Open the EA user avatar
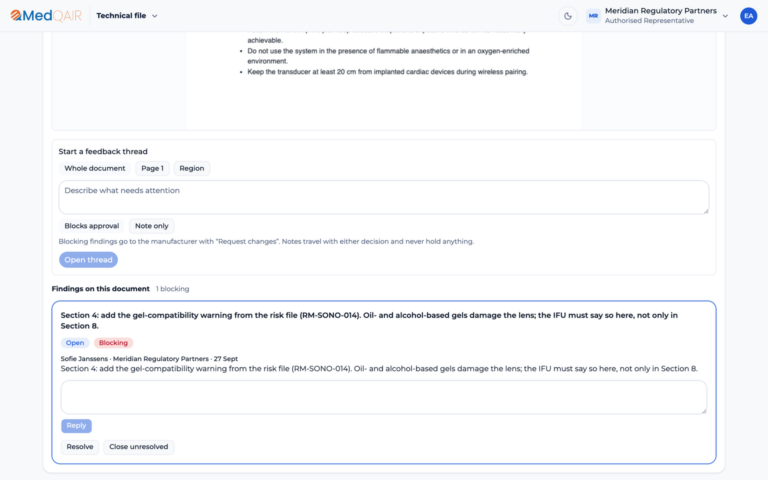Image resolution: width=768 pixels, height=480 pixels. 748,16
